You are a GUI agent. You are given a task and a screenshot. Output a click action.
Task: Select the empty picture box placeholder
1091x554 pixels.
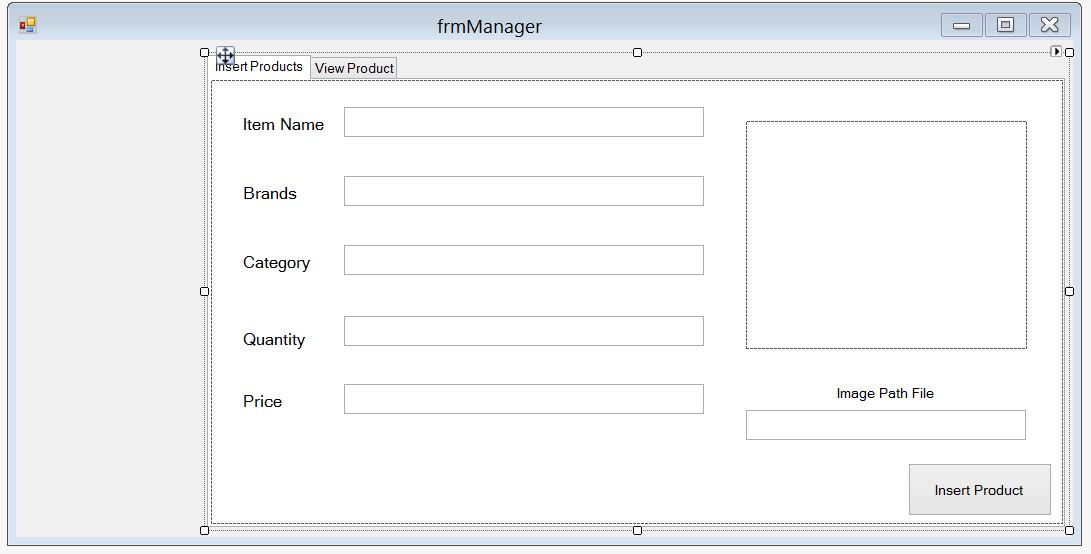(x=885, y=235)
